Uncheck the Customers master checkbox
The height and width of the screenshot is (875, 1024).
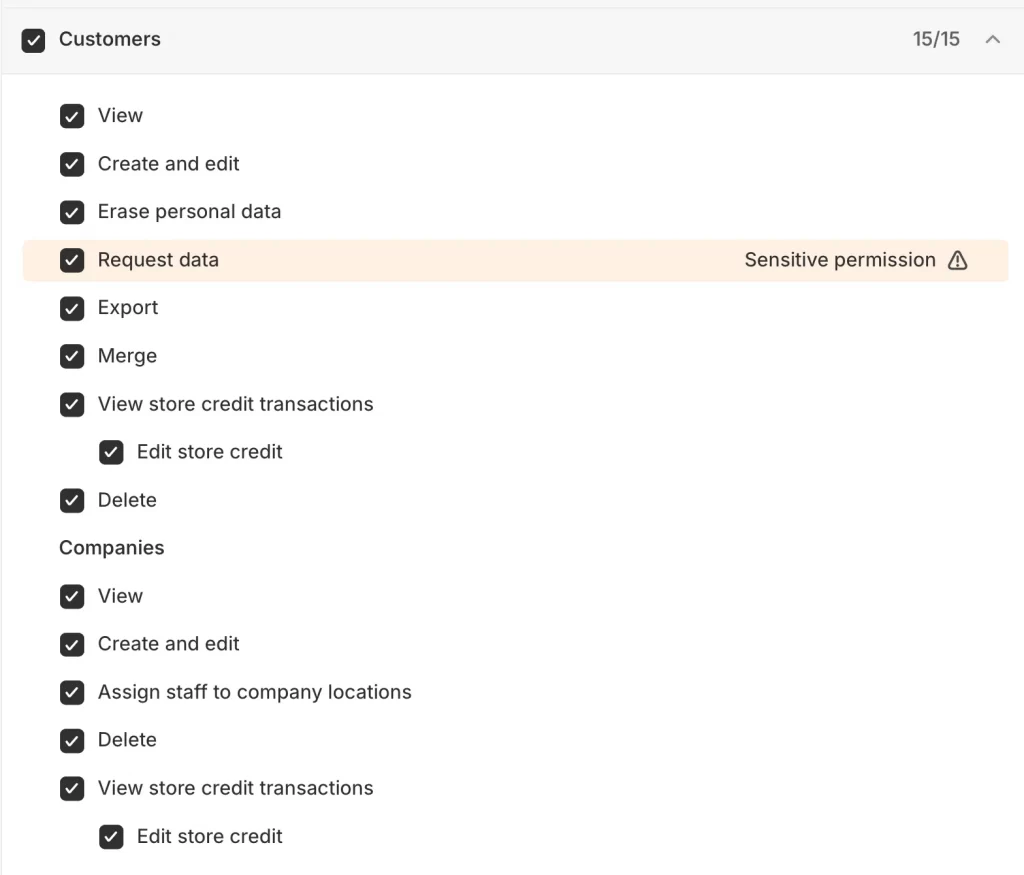33,39
